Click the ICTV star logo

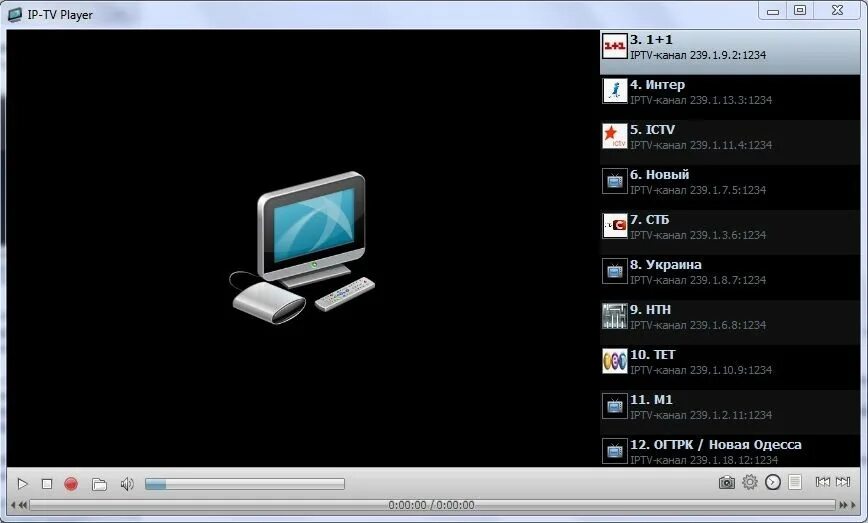pos(614,136)
